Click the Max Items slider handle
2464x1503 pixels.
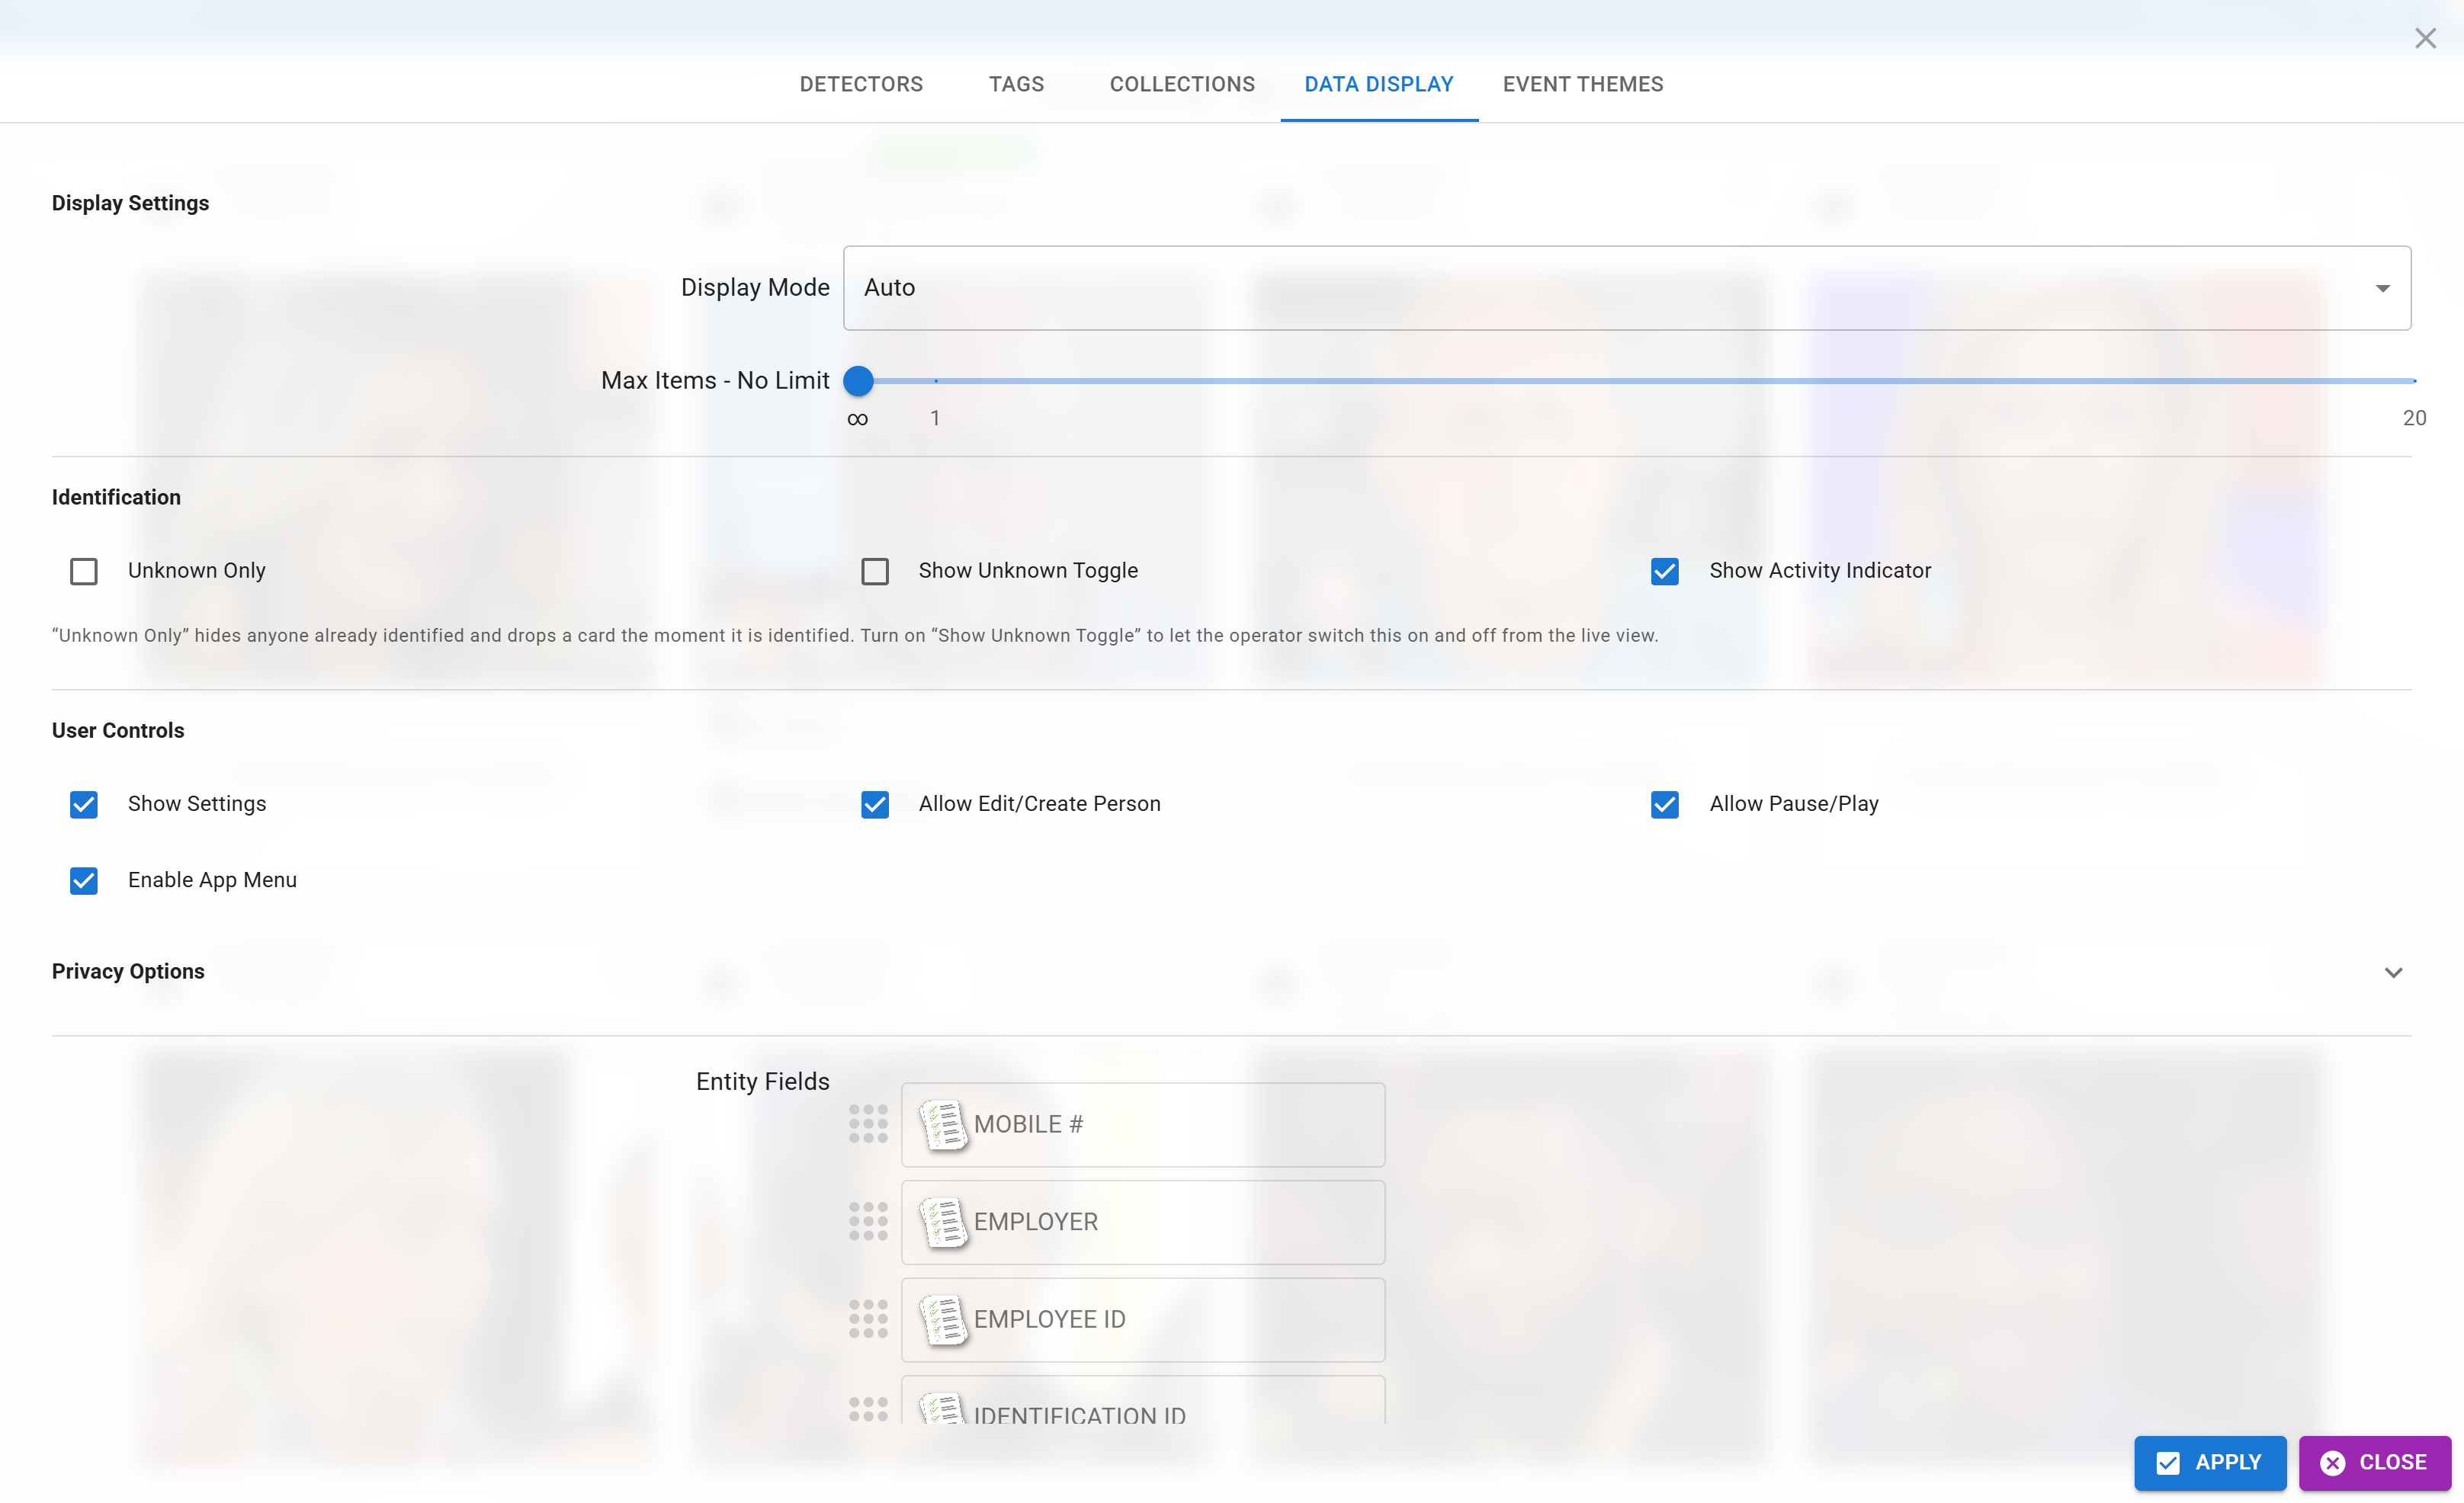point(858,380)
